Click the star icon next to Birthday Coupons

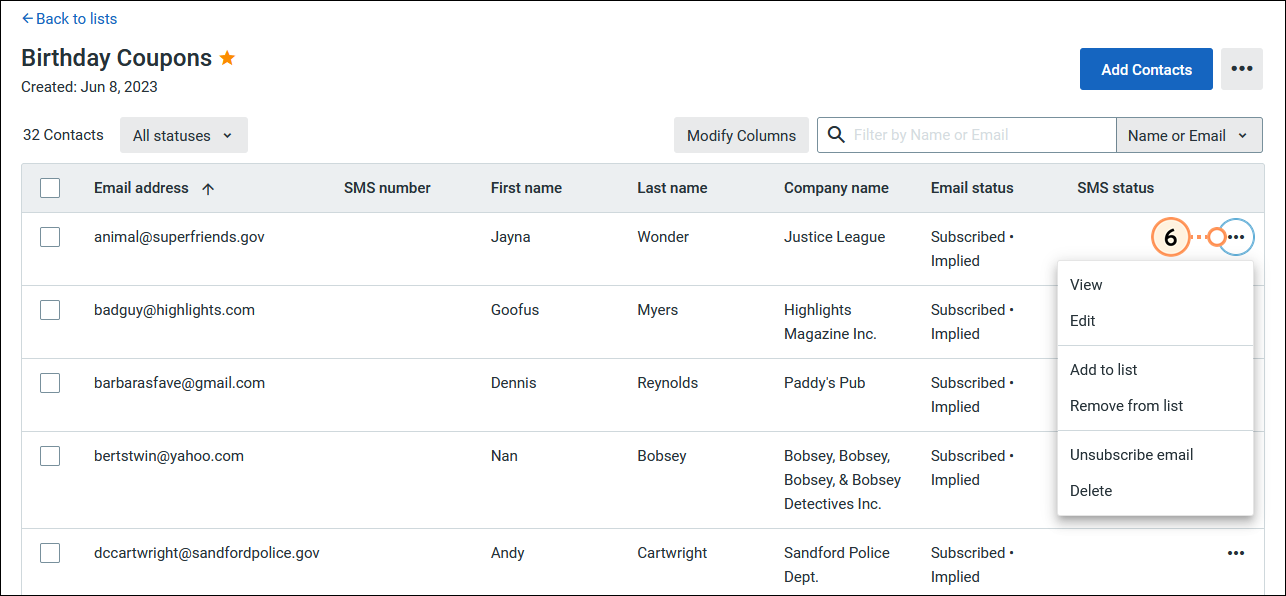click(x=227, y=57)
